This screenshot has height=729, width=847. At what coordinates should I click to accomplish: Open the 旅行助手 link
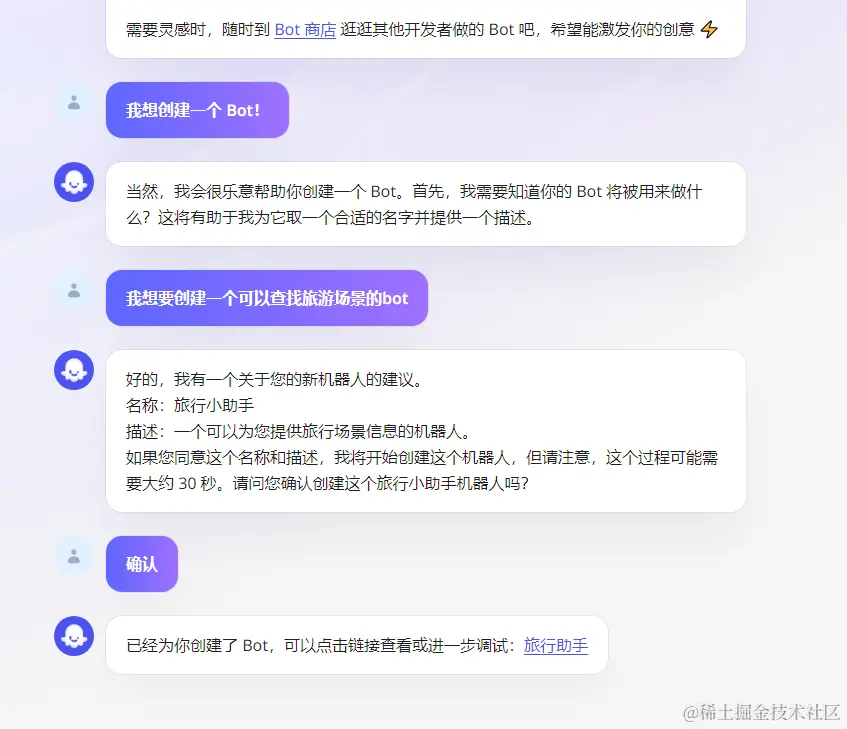(x=555, y=645)
